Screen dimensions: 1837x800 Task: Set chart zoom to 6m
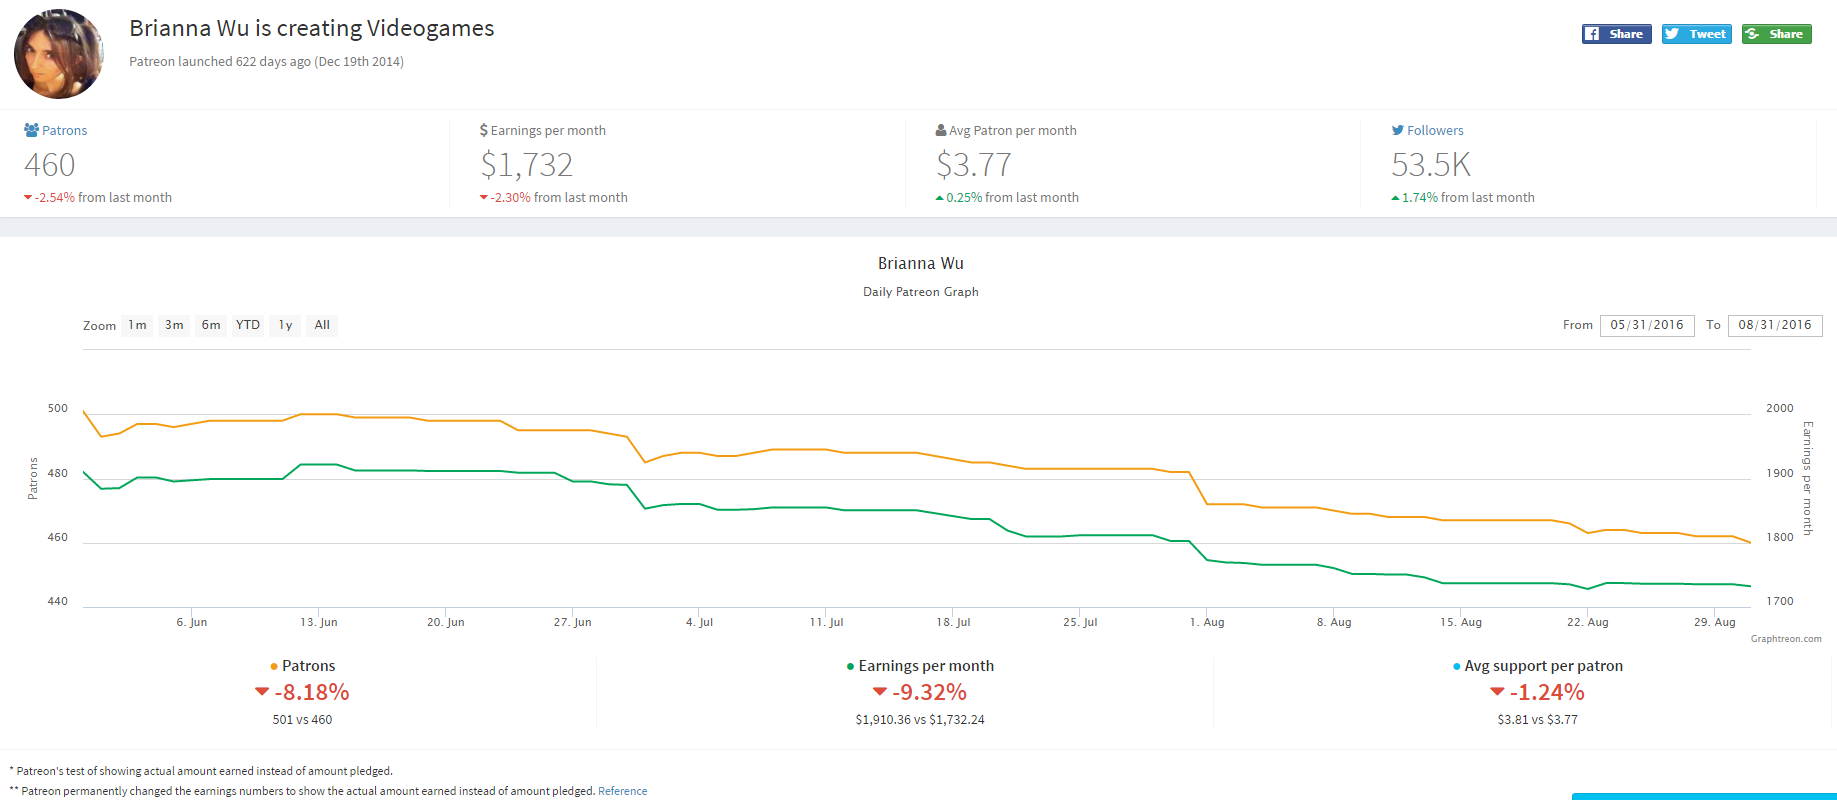tap(211, 325)
